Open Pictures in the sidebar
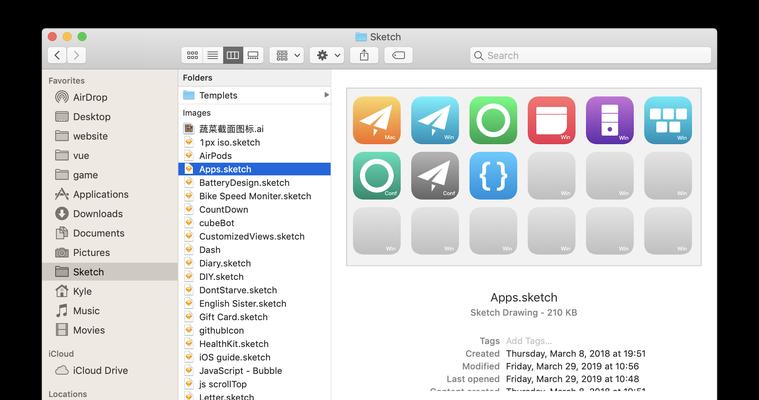Viewport: 759px width, 400px height. [x=110, y=252]
